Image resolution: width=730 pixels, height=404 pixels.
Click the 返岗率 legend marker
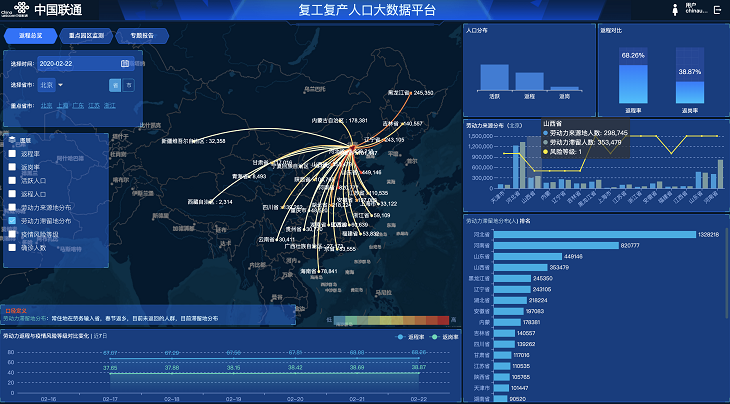(x=435, y=337)
